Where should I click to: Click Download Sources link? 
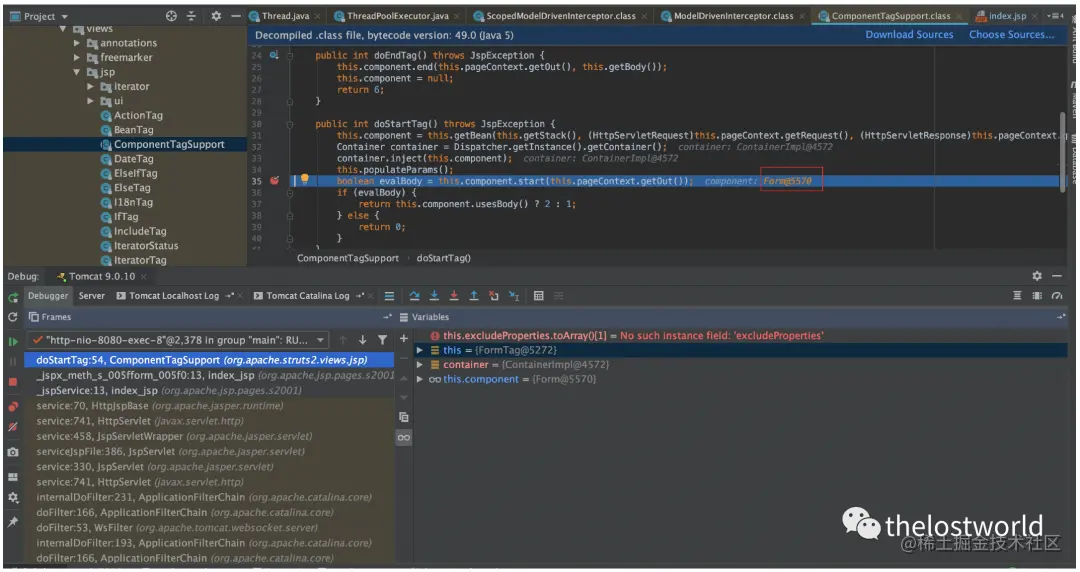[x=909, y=34]
